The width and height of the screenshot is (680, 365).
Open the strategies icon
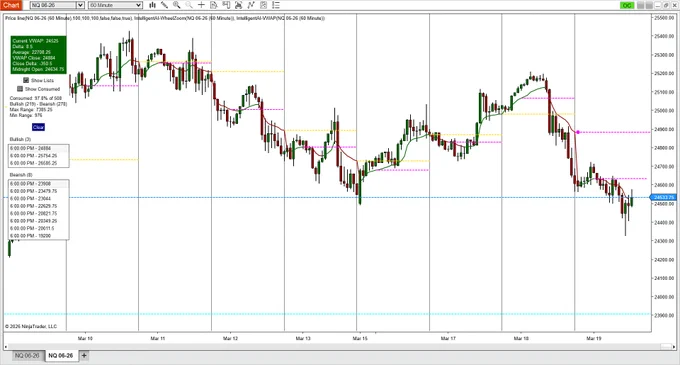click(263, 5)
